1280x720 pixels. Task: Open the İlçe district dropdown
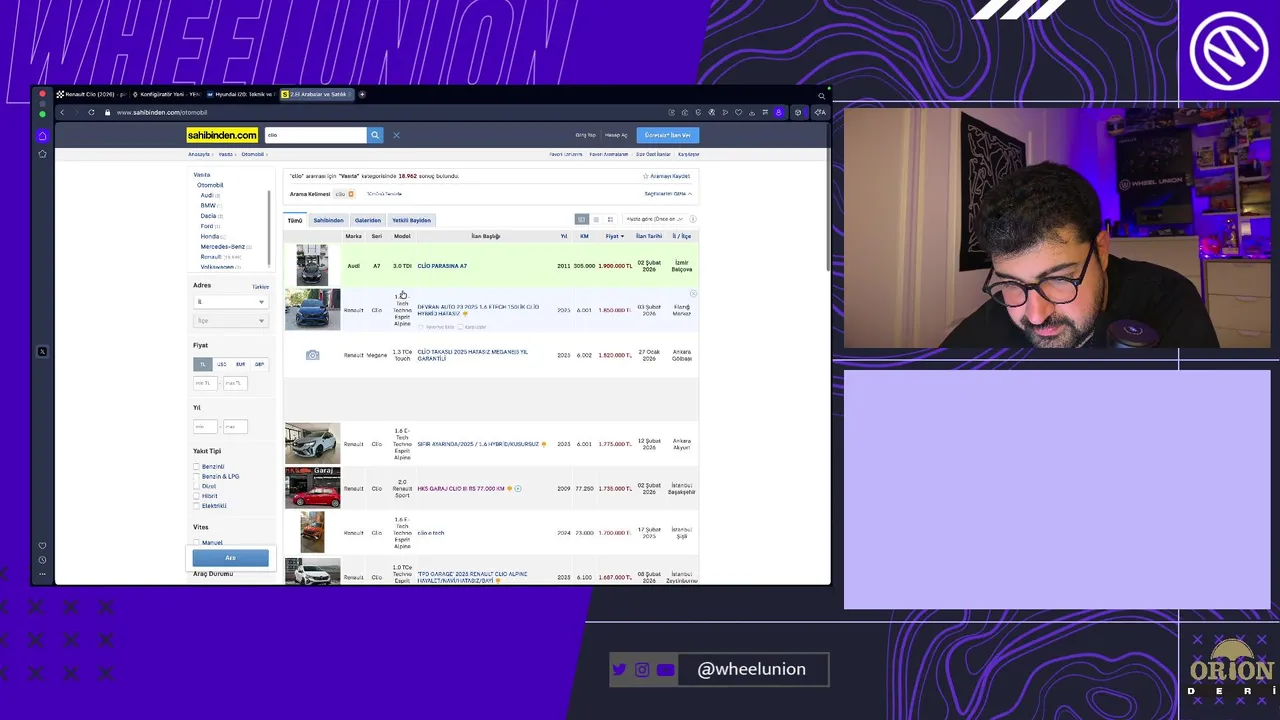[x=230, y=321]
